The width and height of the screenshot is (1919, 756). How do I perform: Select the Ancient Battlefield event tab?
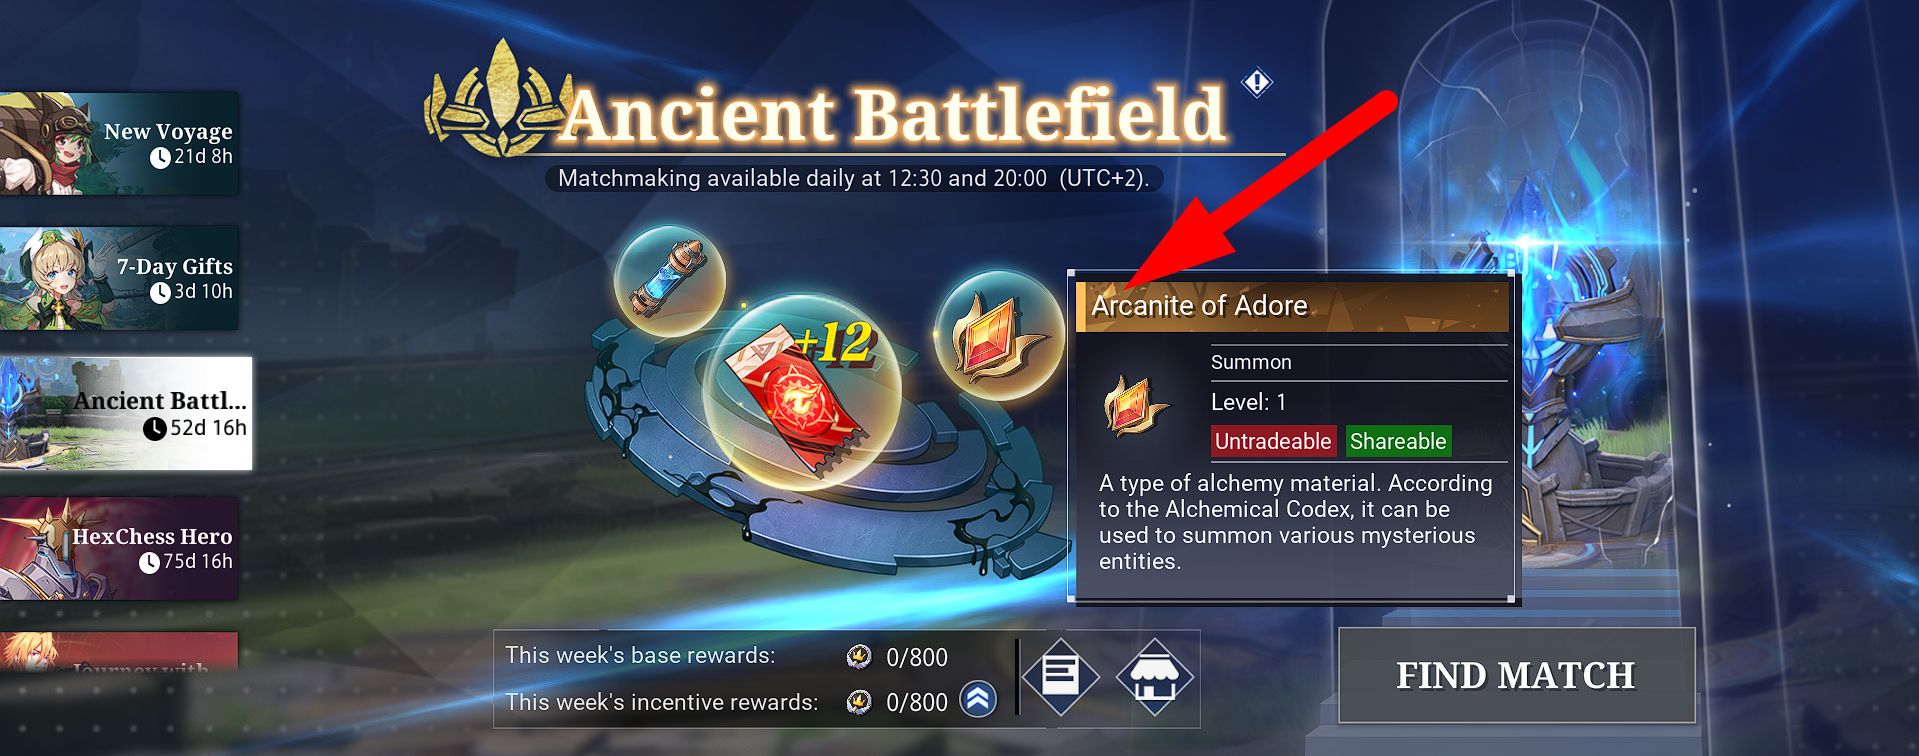coord(126,413)
